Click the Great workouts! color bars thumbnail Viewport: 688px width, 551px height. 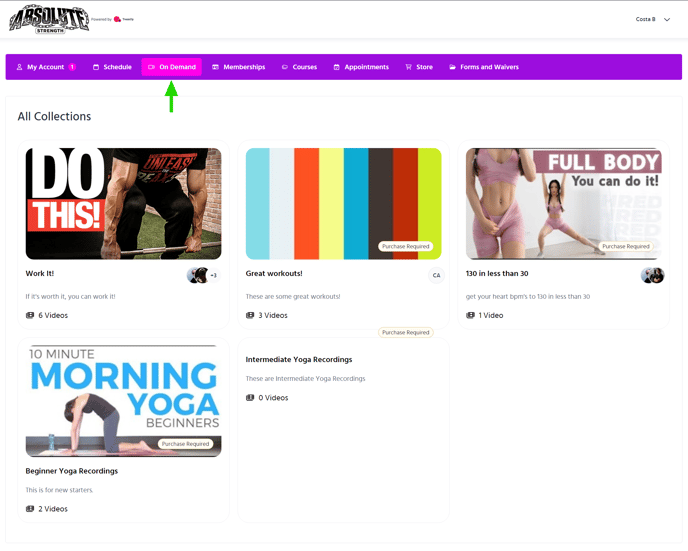[x=343, y=203]
